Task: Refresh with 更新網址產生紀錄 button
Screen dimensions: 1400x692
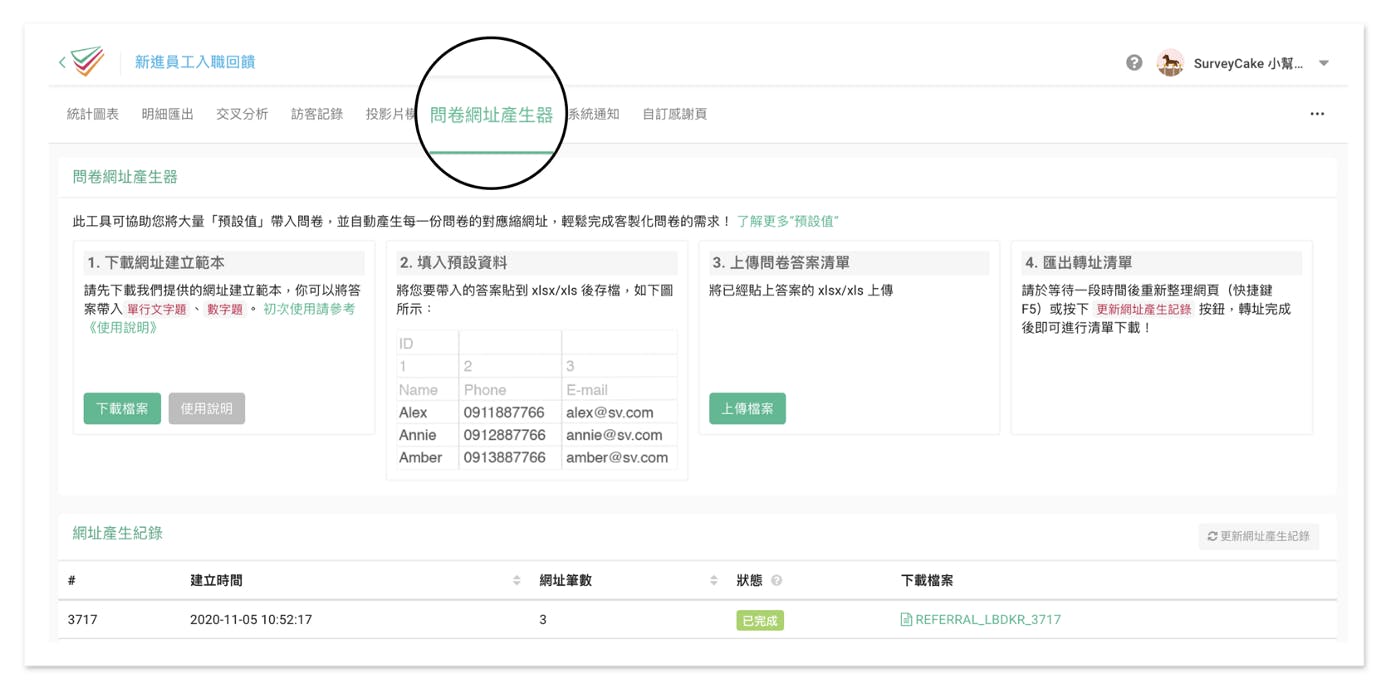Action: point(1258,537)
